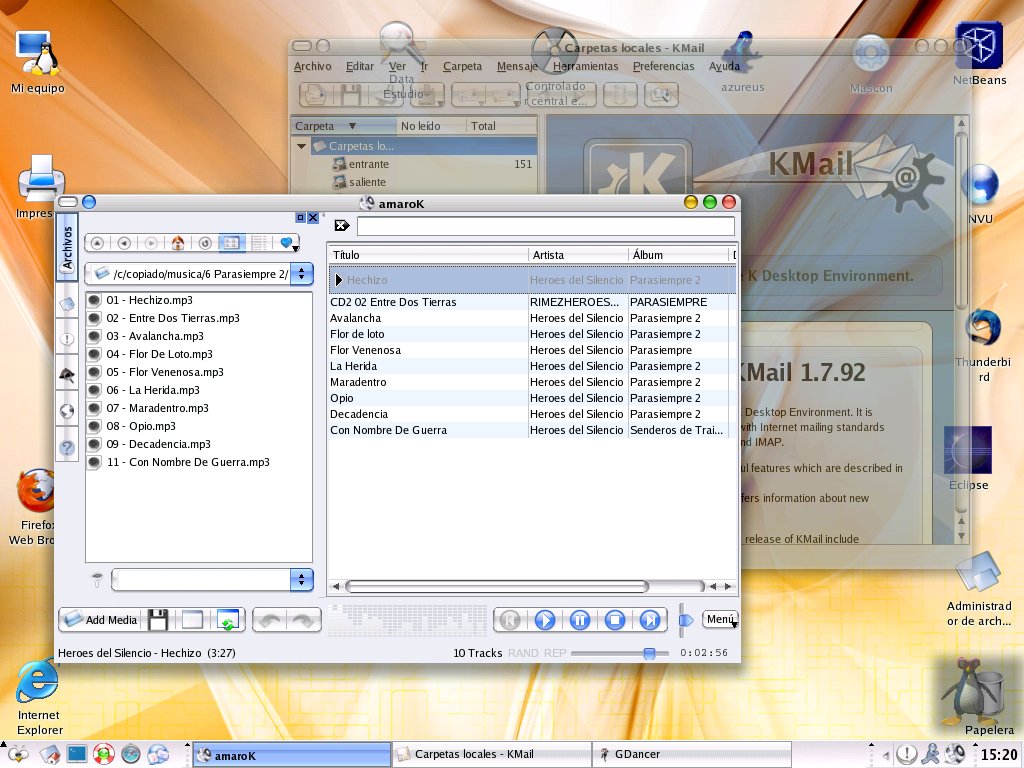This screenshot has width=1024, height=768.
Task: Click the redo arrow in amaroK
Action: click(303, 620)
